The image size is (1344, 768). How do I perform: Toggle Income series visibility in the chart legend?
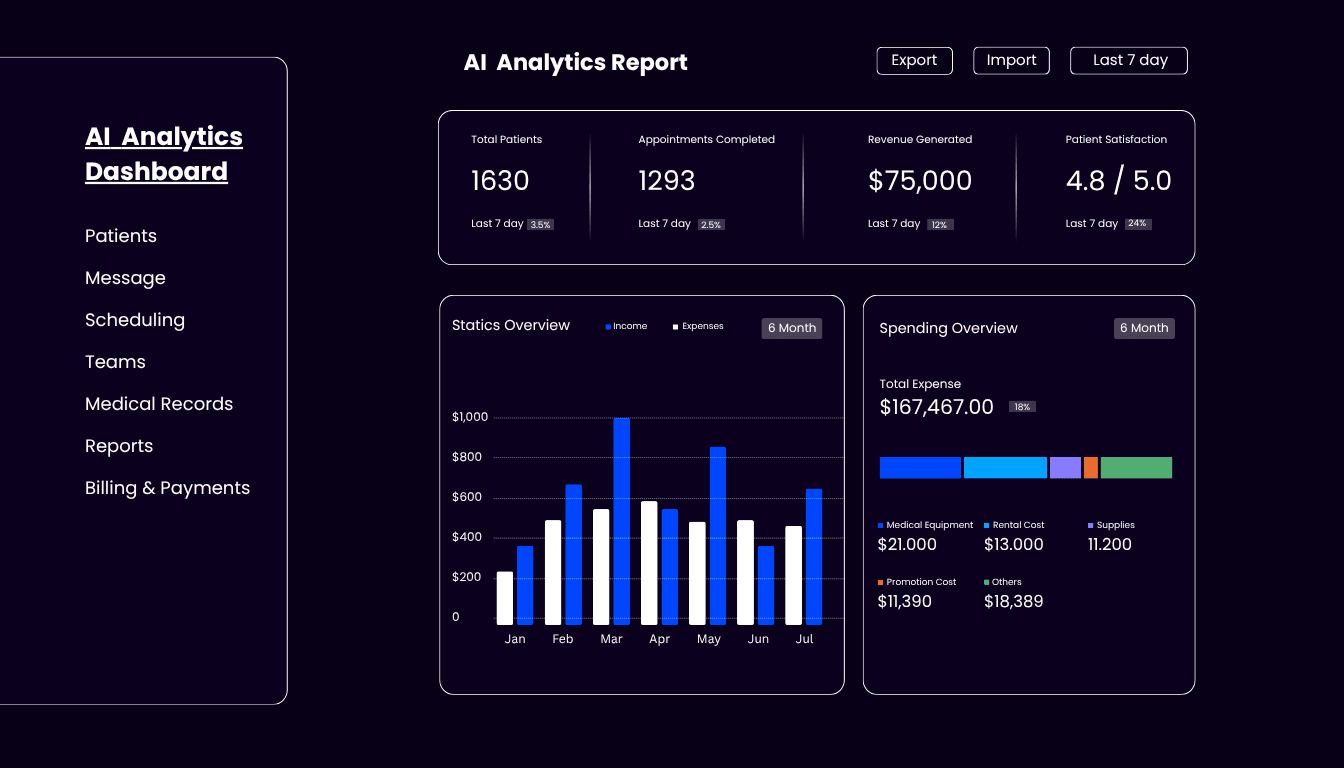coord(625,325)
